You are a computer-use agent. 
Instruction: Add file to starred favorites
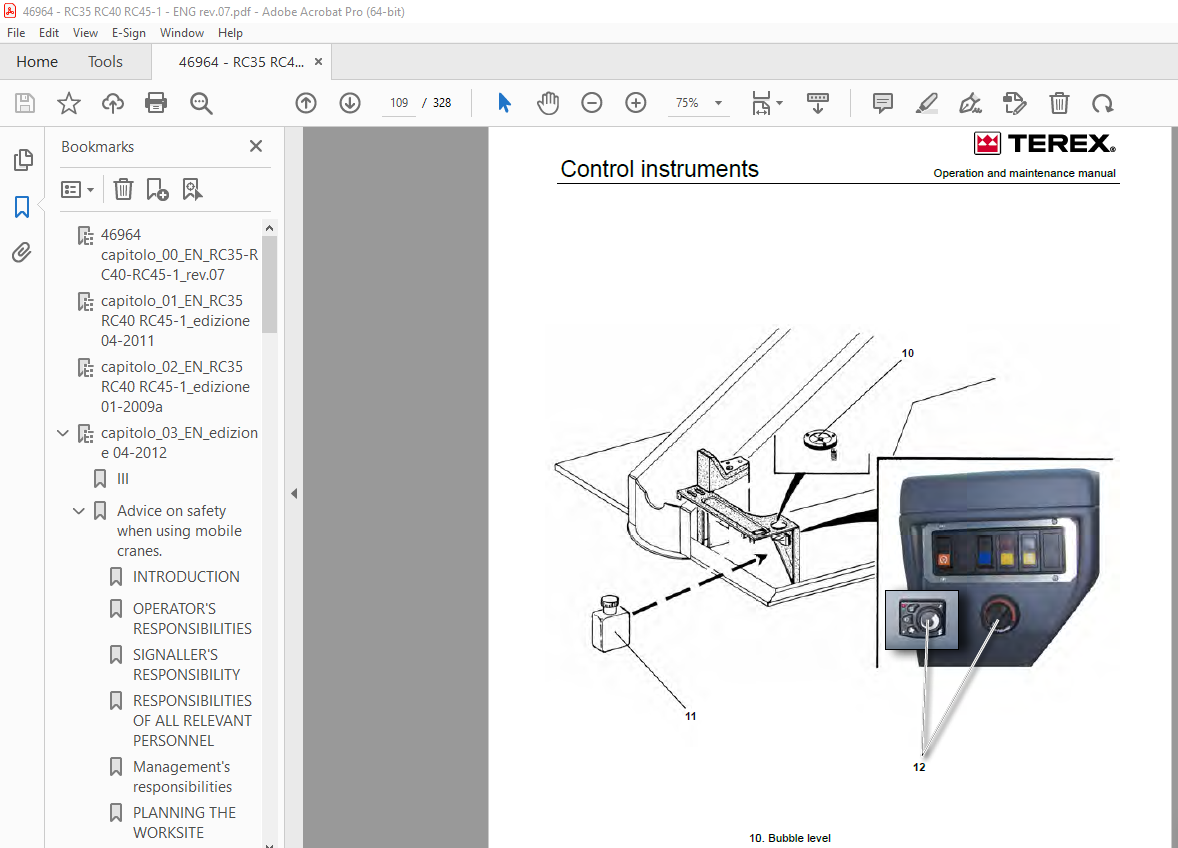[68, 103]
